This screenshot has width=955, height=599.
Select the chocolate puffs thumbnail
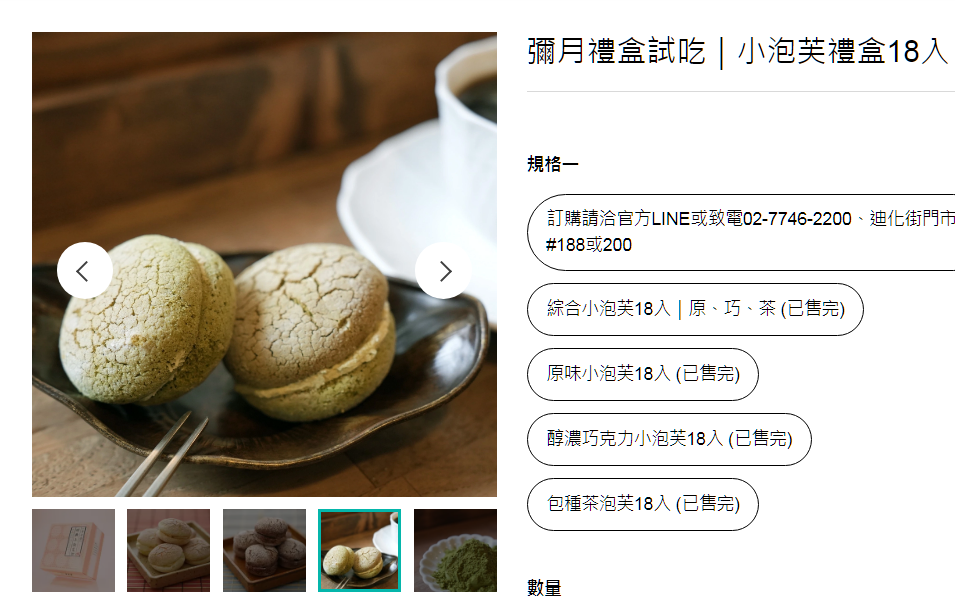click(x=264, y=550)
